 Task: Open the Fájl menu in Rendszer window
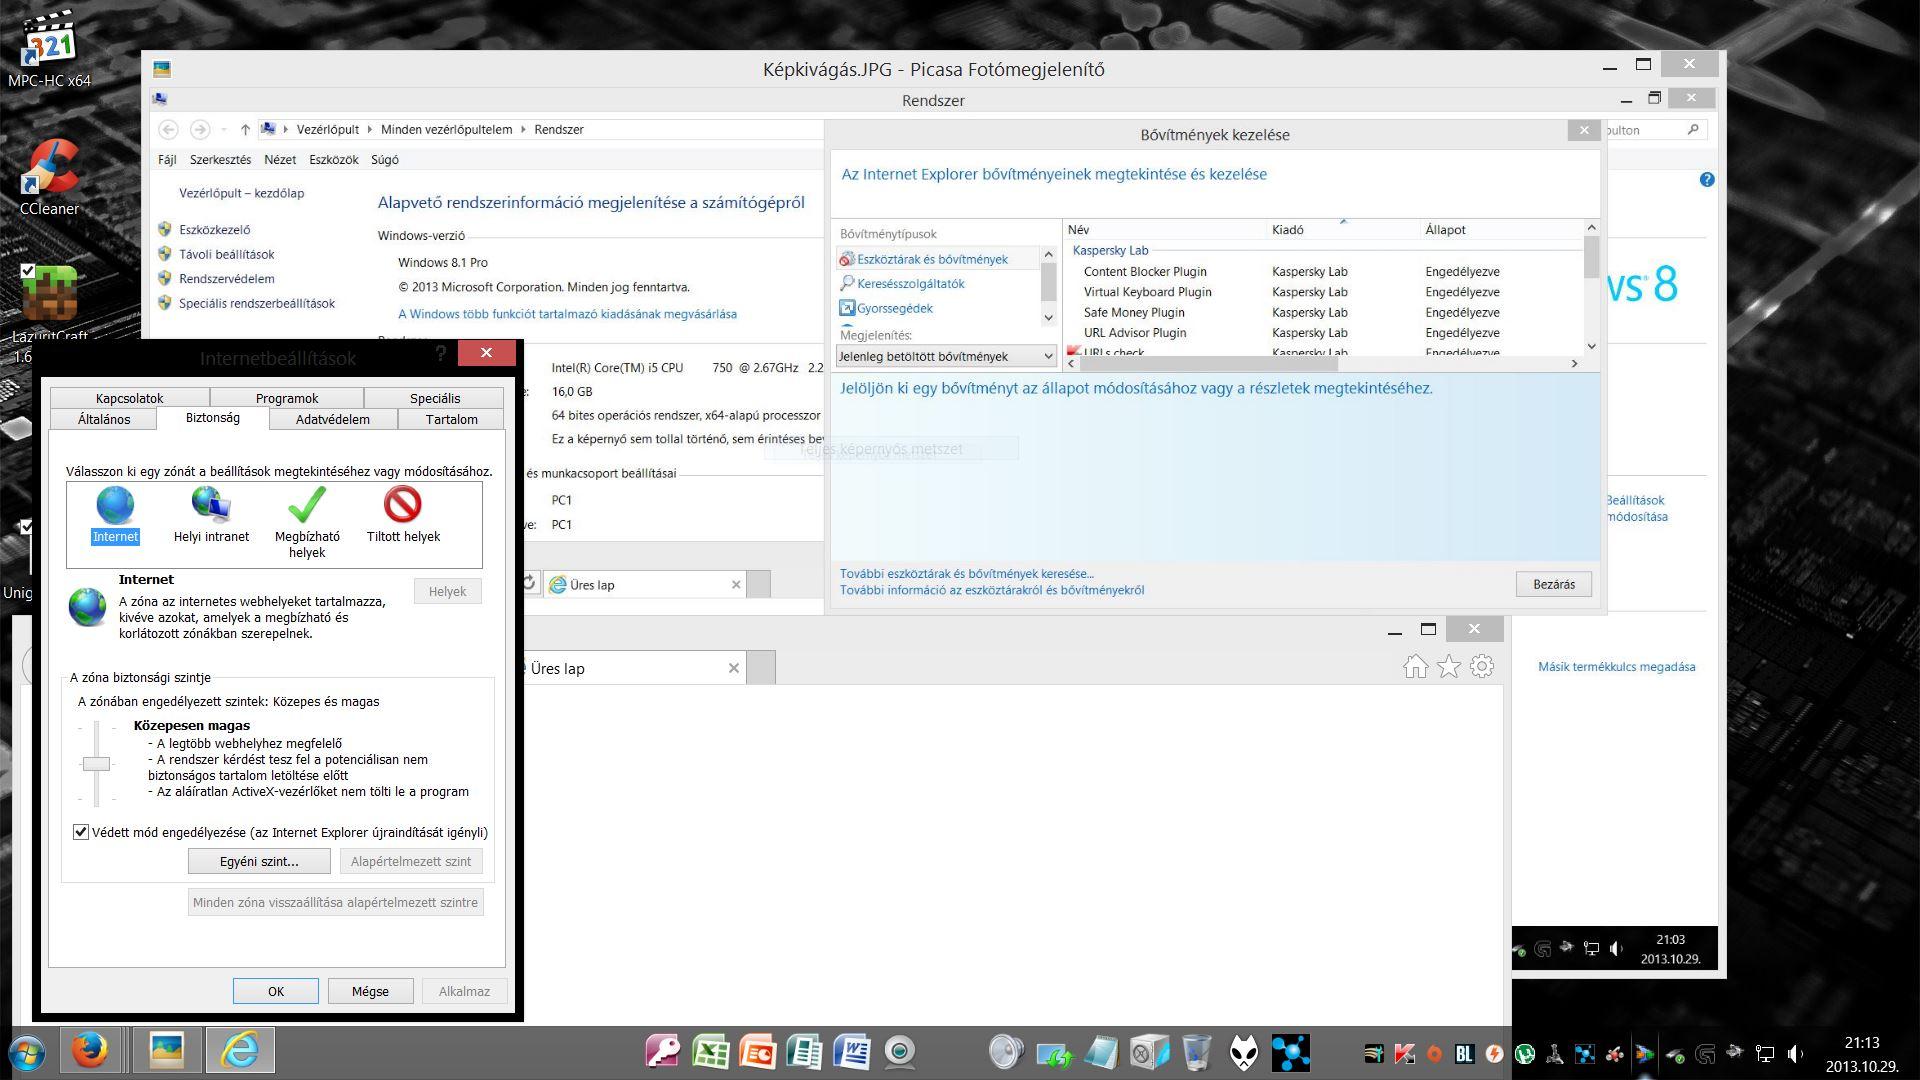pyautogui.click(x=167, y=160)
